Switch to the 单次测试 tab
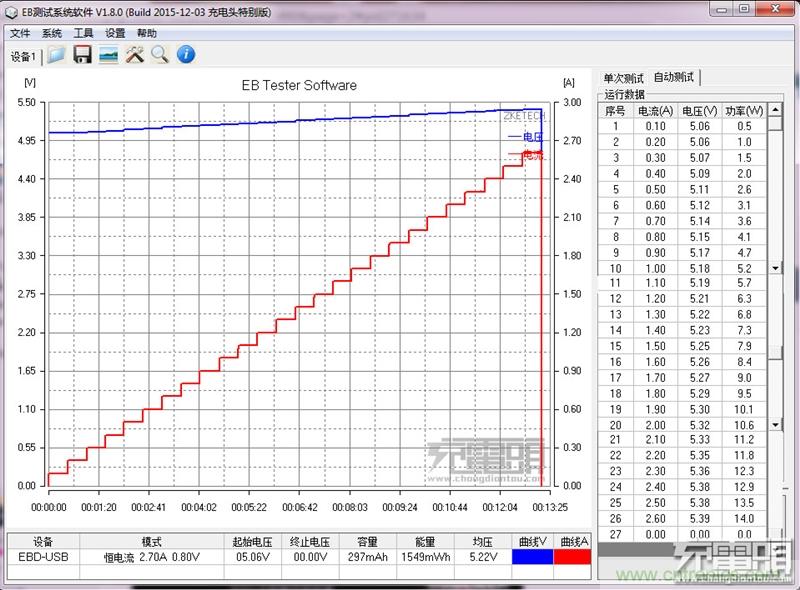 627,76
